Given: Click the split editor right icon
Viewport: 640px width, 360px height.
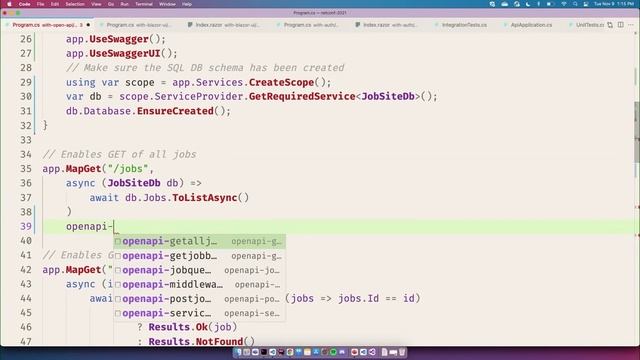Looking at the screenshot, I should (620, 25).
